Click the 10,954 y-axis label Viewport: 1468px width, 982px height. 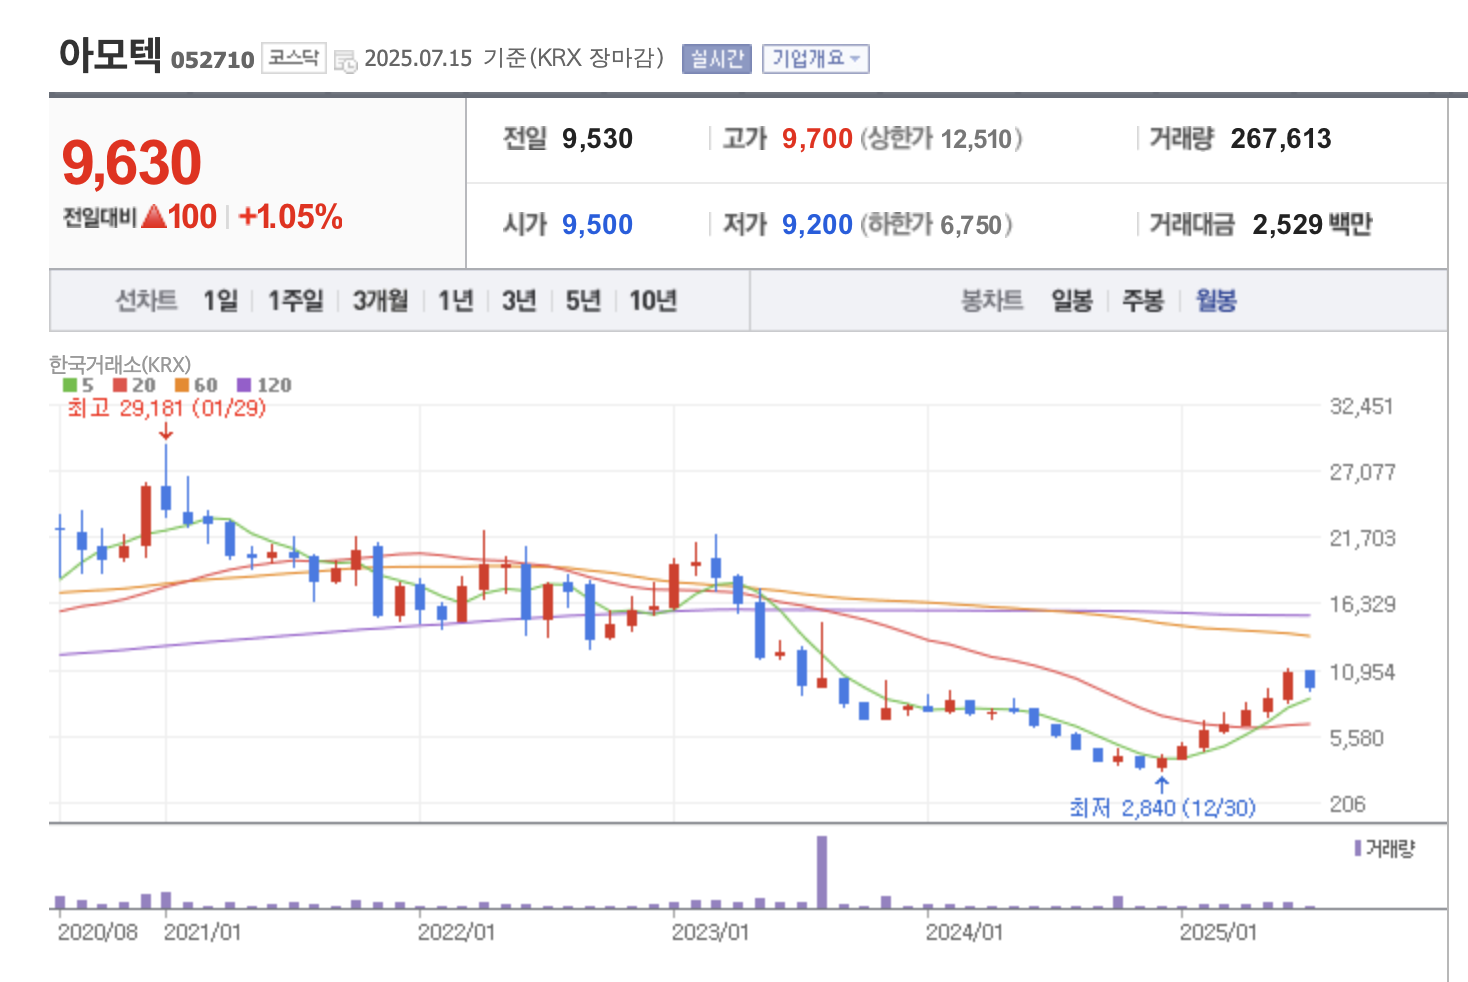[1362, 672]
